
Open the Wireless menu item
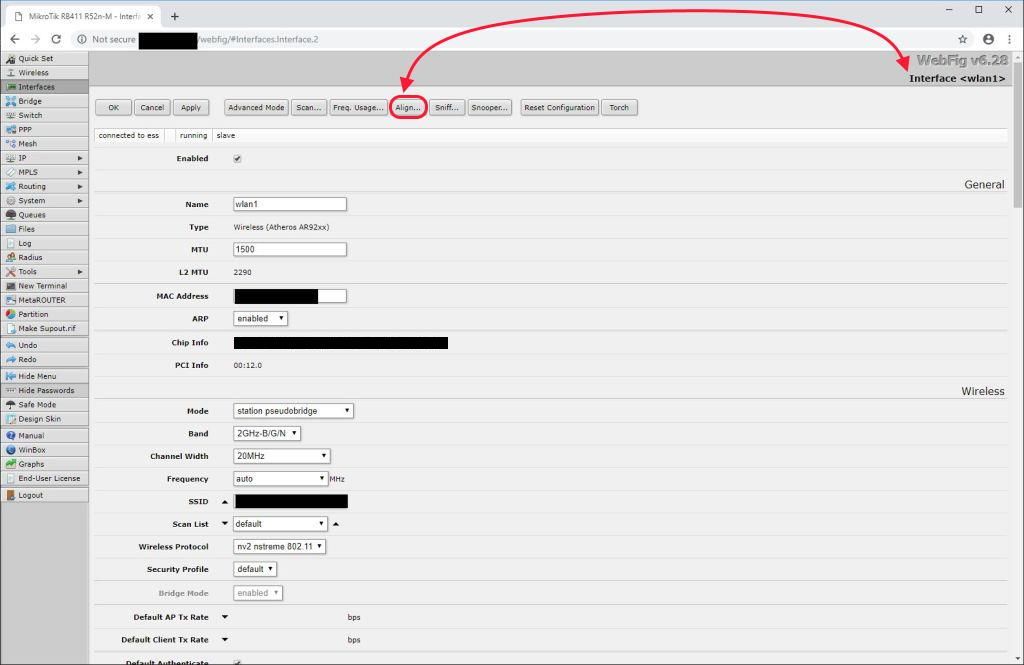44,73
